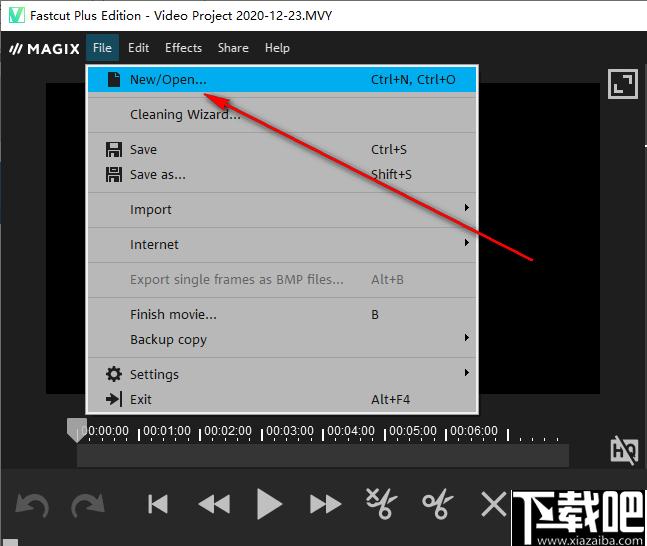Screen dimensions: 647x546
Task: Click the playhead marker on timeline
Action: [x=77, y=430]
